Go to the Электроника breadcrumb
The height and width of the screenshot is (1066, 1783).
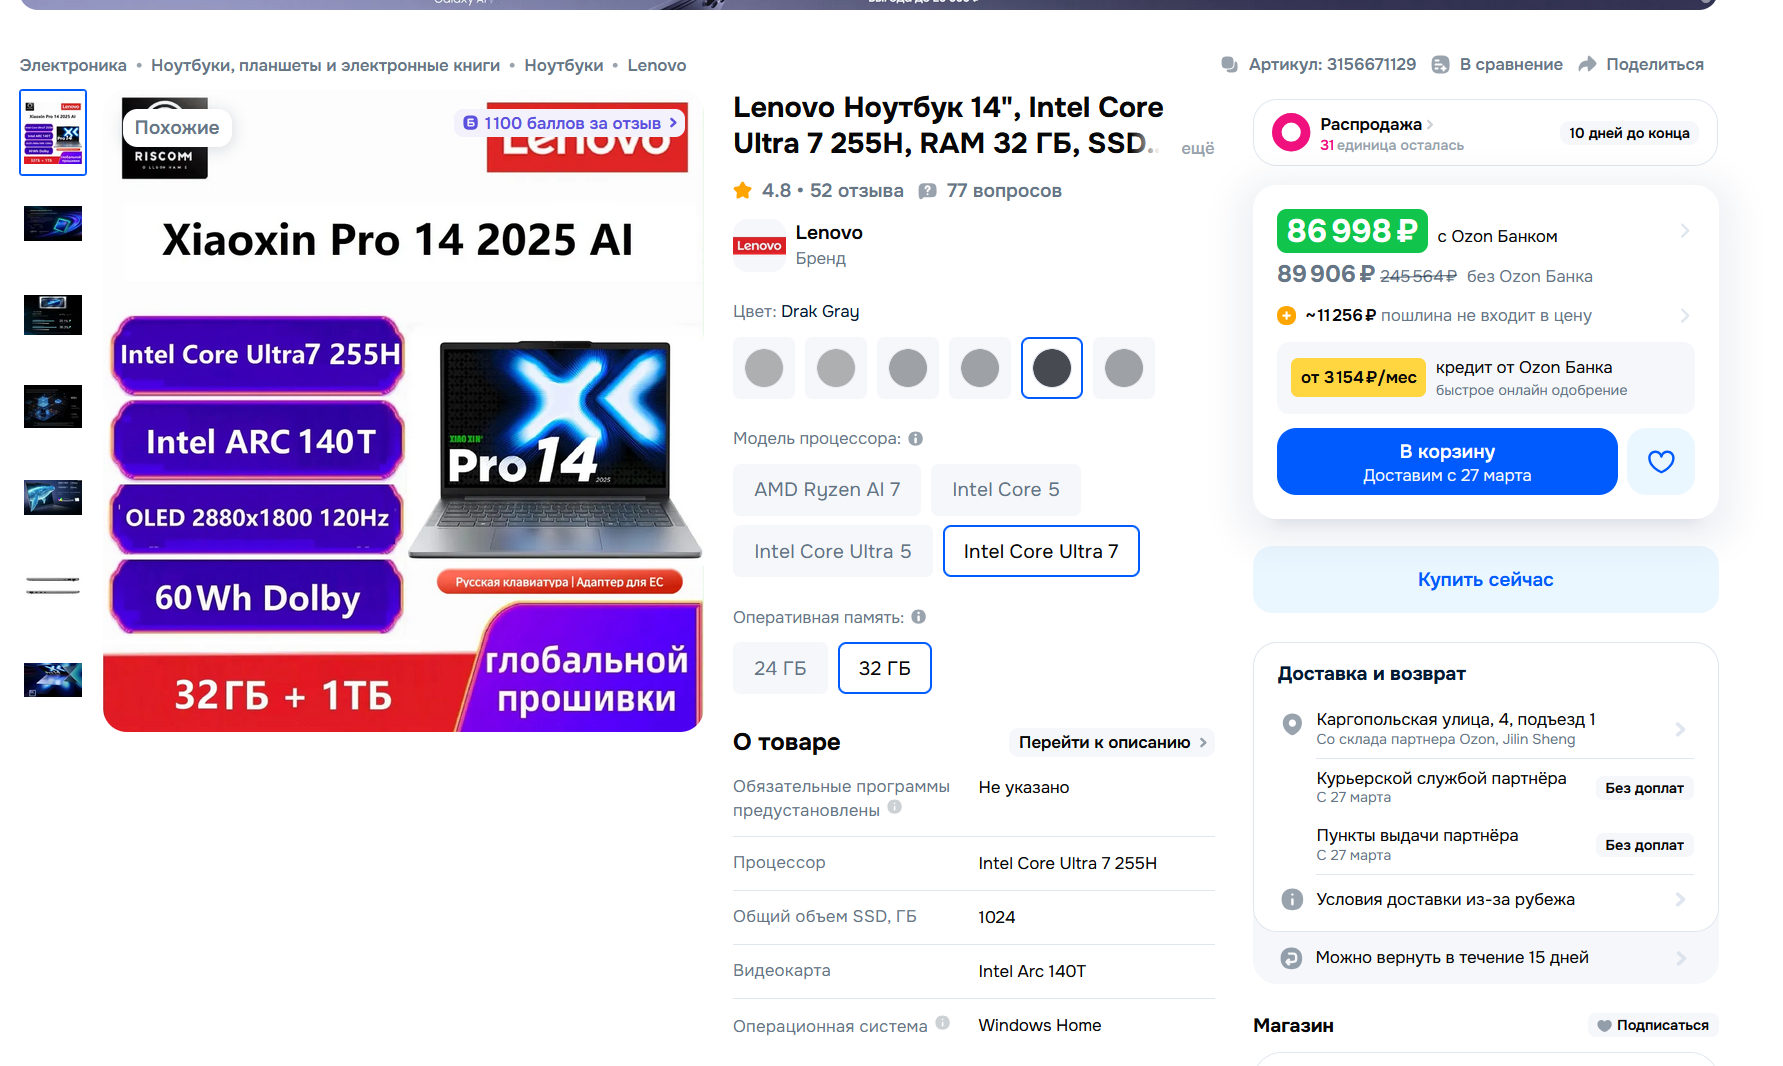[x=73, y=65]
